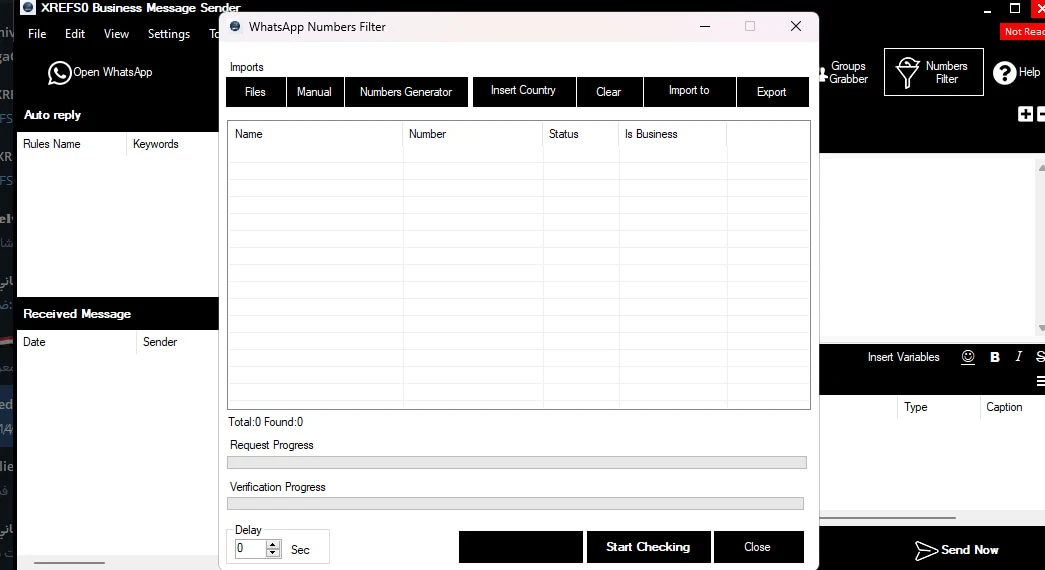Click the blank black button beside Start Checking
Image resolution: width=1045 pixels, height=570 pixels.
click(x=521, y=547)
